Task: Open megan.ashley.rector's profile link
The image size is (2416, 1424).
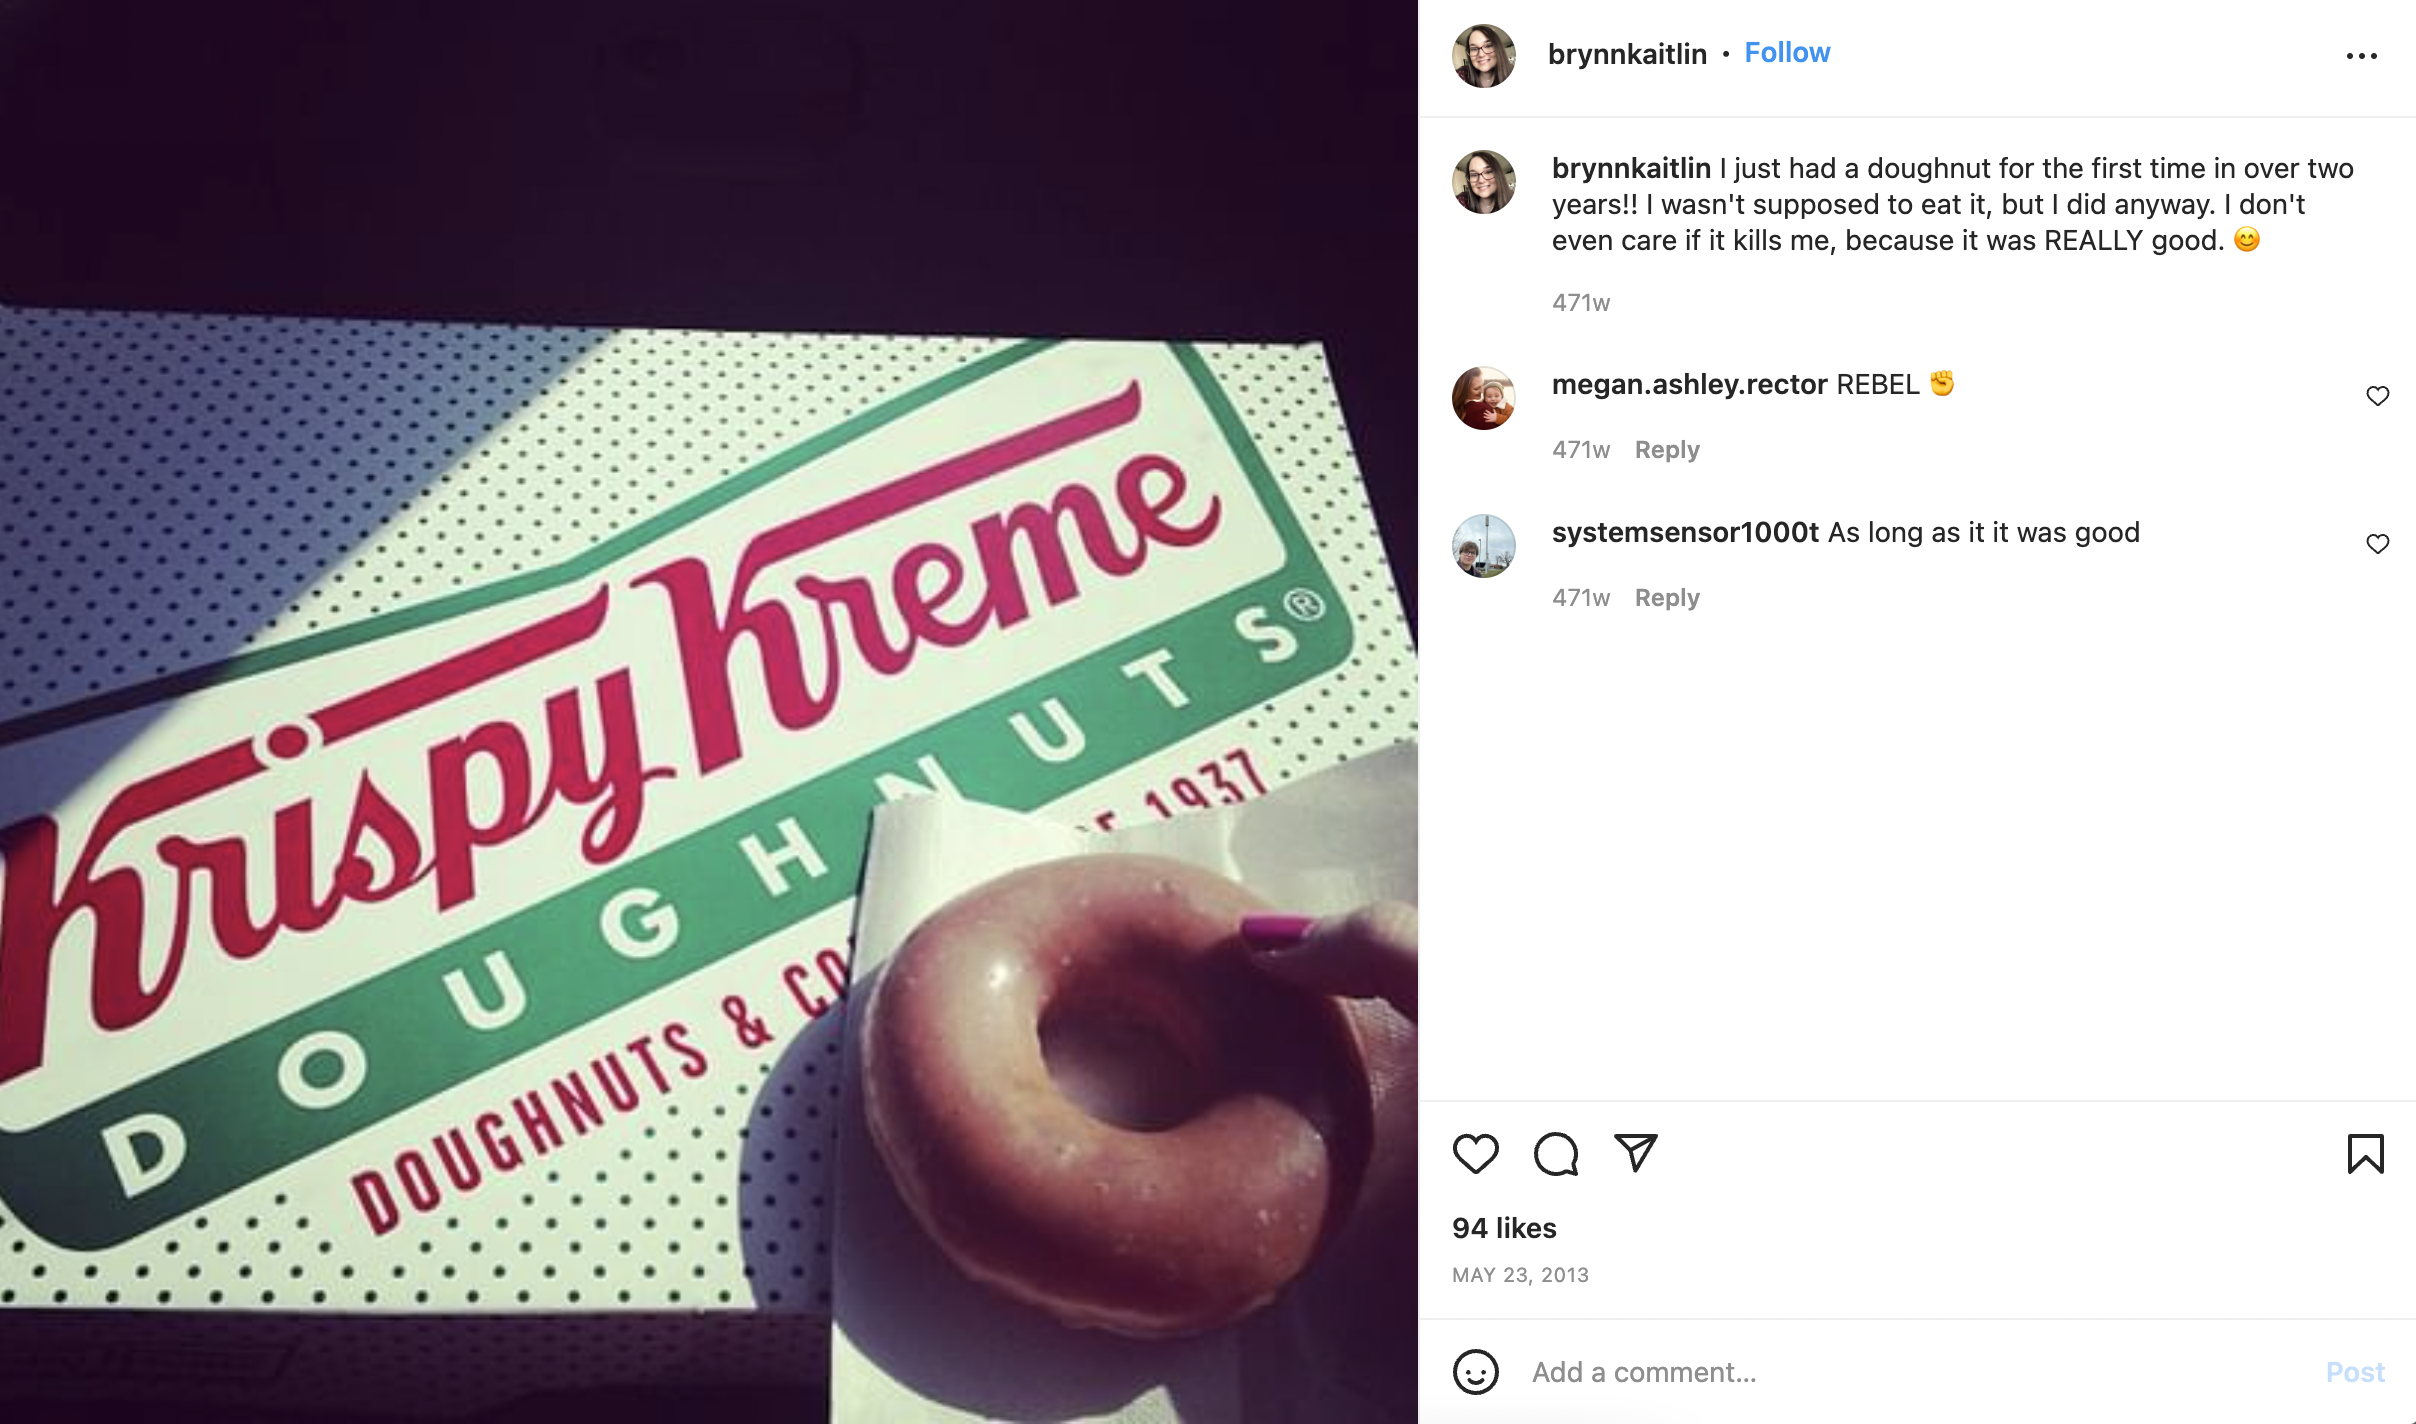Action: coord(1689,385)
